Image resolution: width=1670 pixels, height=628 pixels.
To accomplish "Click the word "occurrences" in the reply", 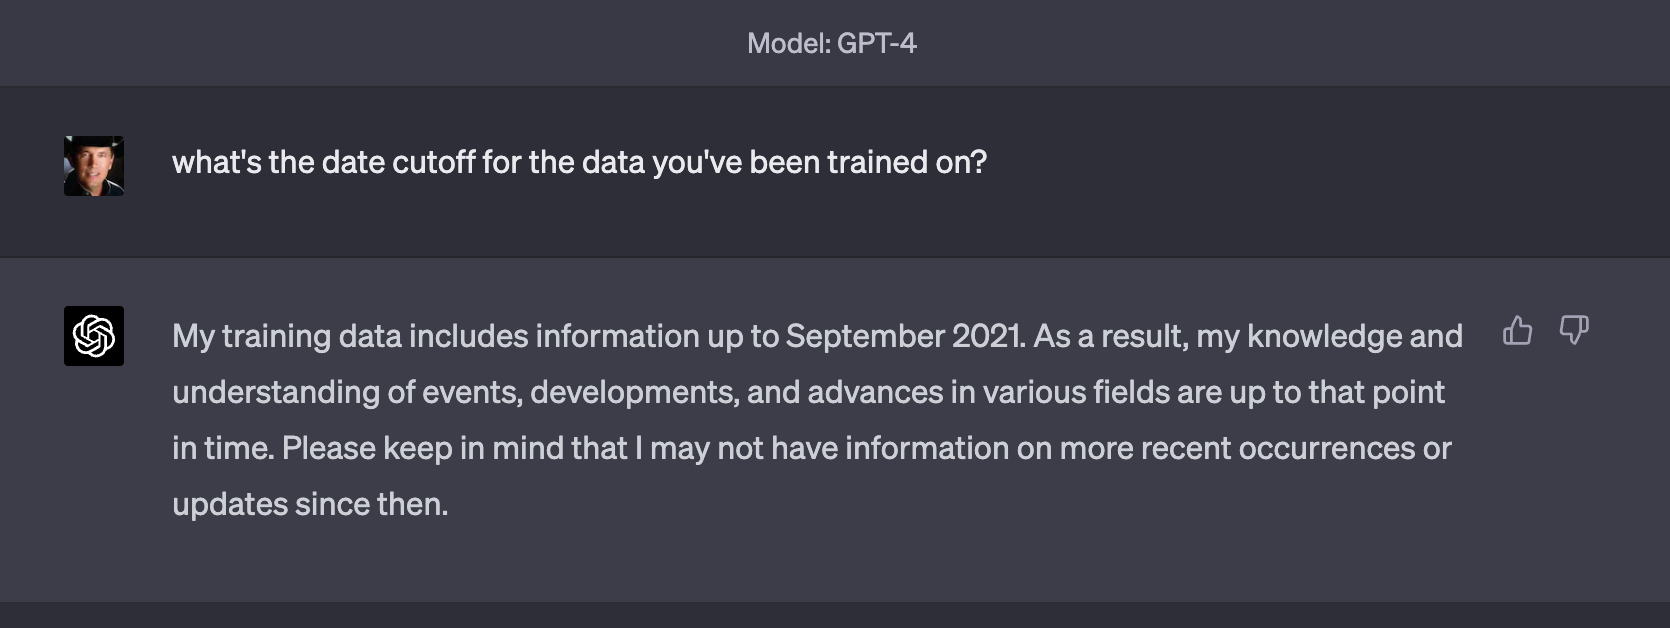I will tap(1326, 448).
